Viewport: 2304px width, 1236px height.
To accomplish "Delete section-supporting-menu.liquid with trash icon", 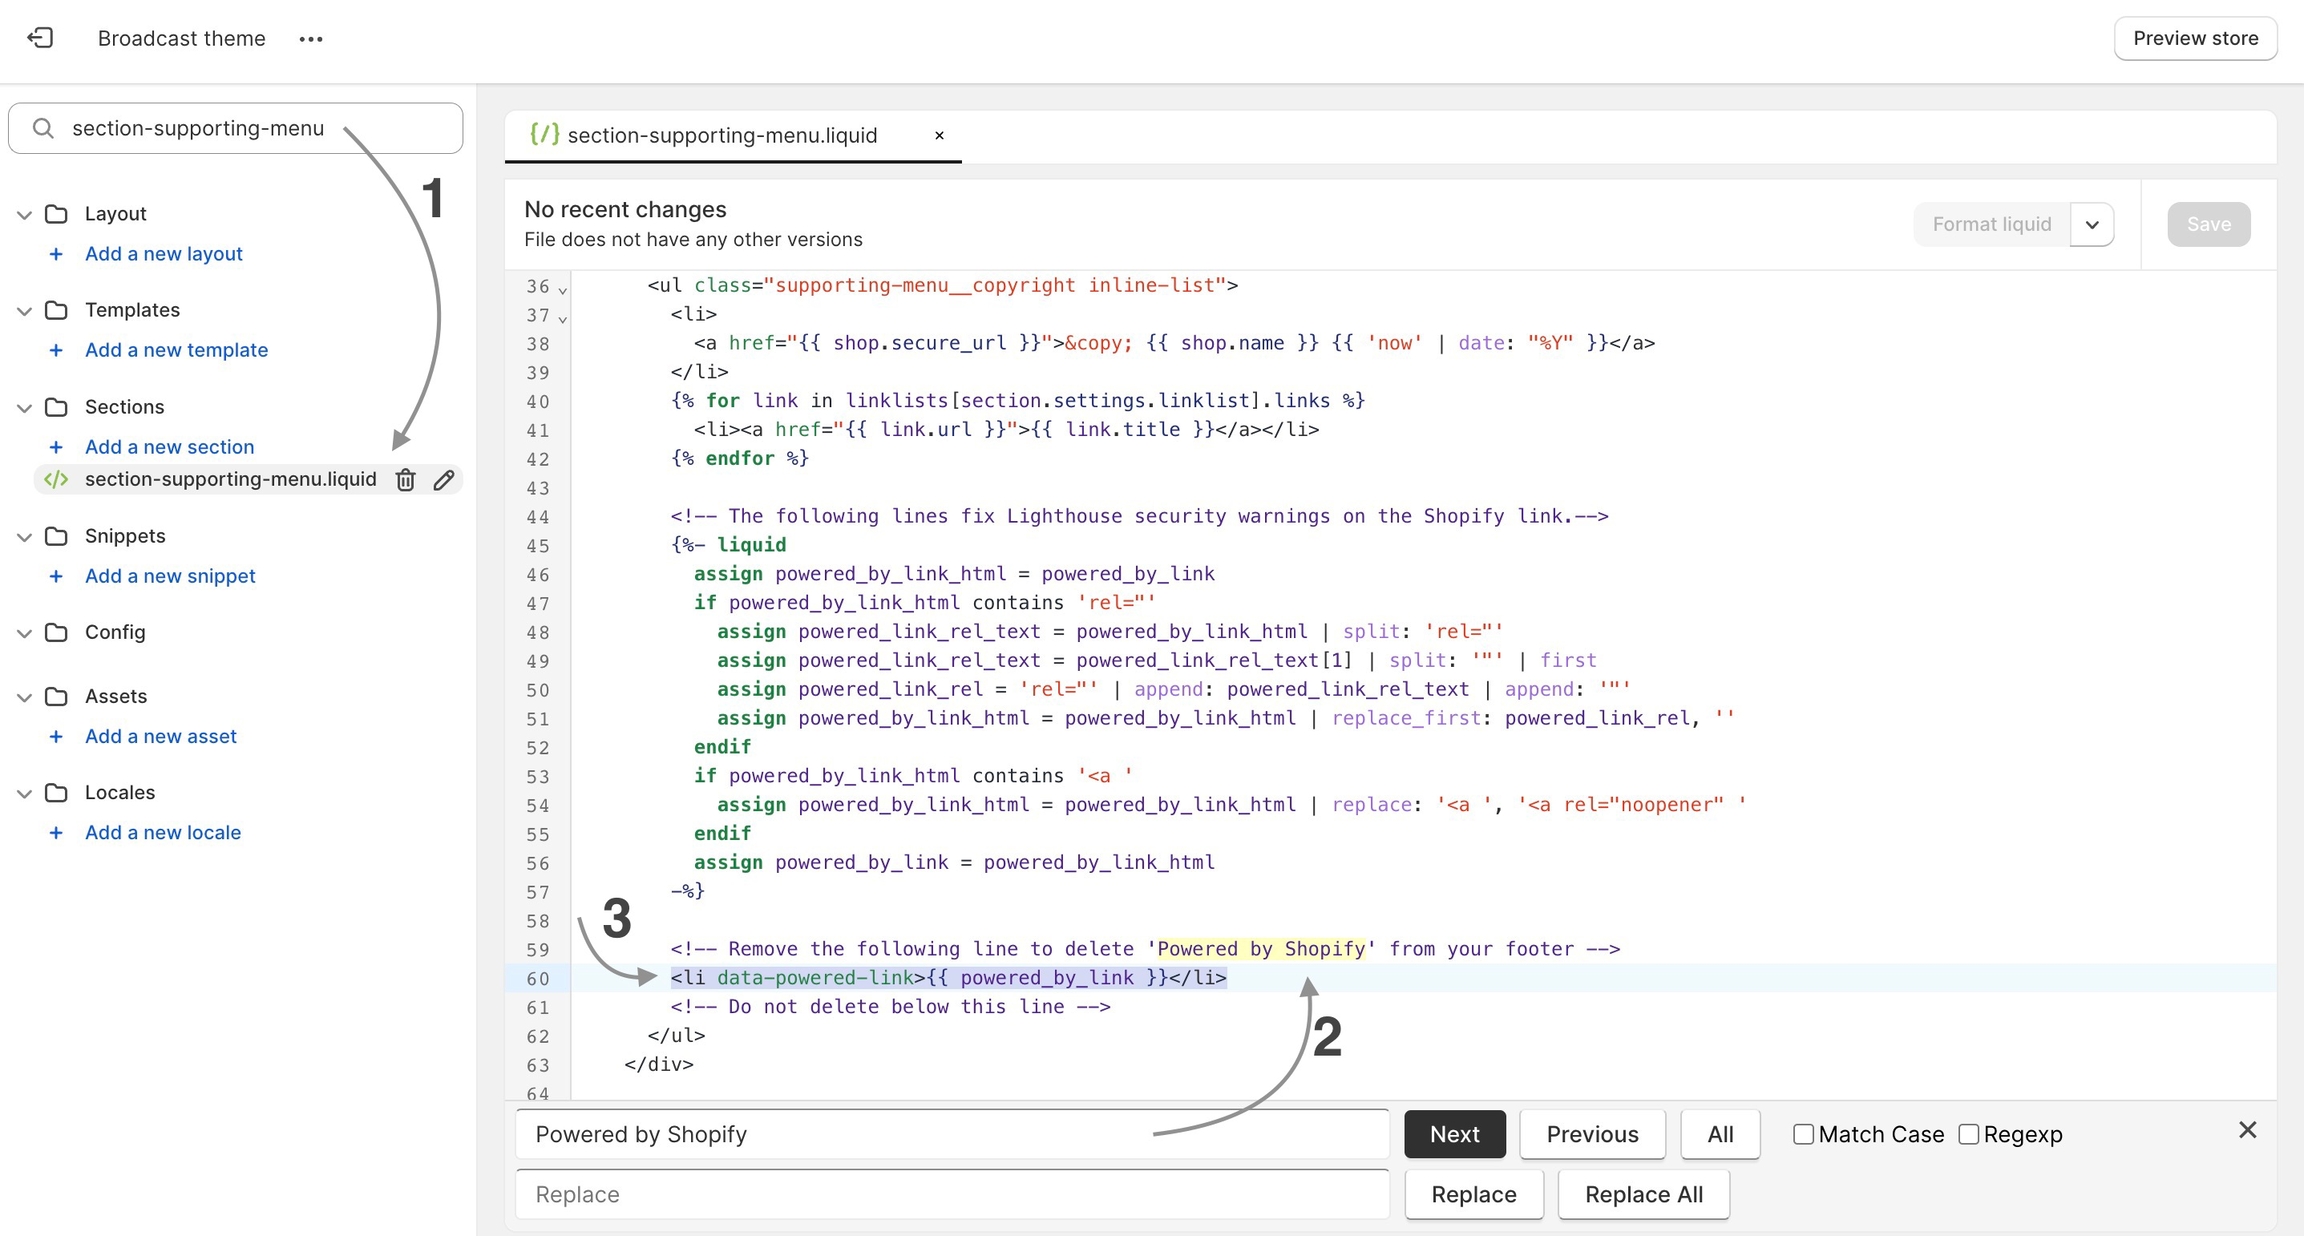I will point(405,480).
